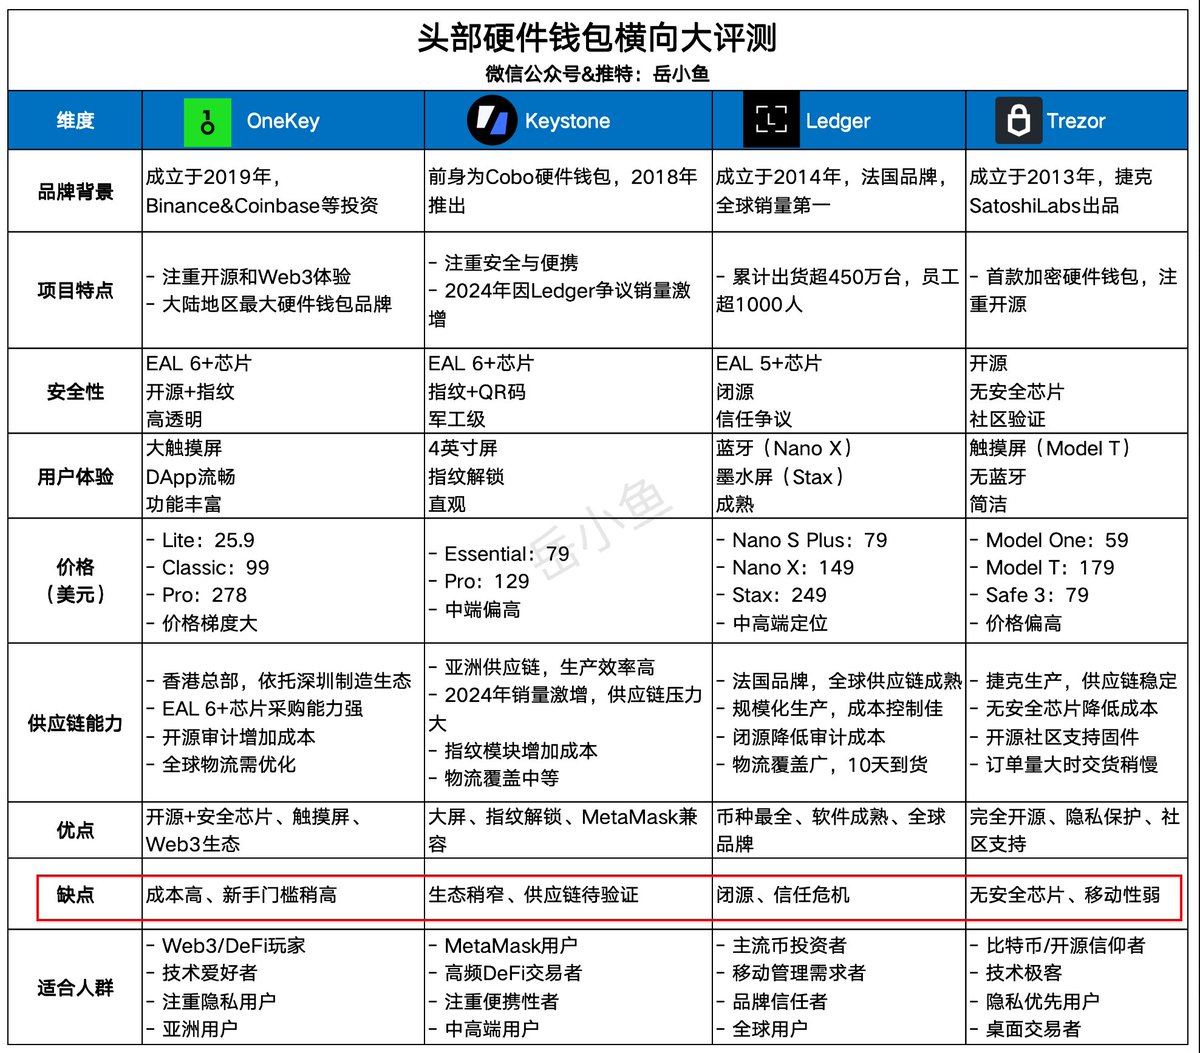Click the 品牌背景 row label
Image resolution: width=1200 pixels, height=1053 pixels.
(x=74, y=191)
